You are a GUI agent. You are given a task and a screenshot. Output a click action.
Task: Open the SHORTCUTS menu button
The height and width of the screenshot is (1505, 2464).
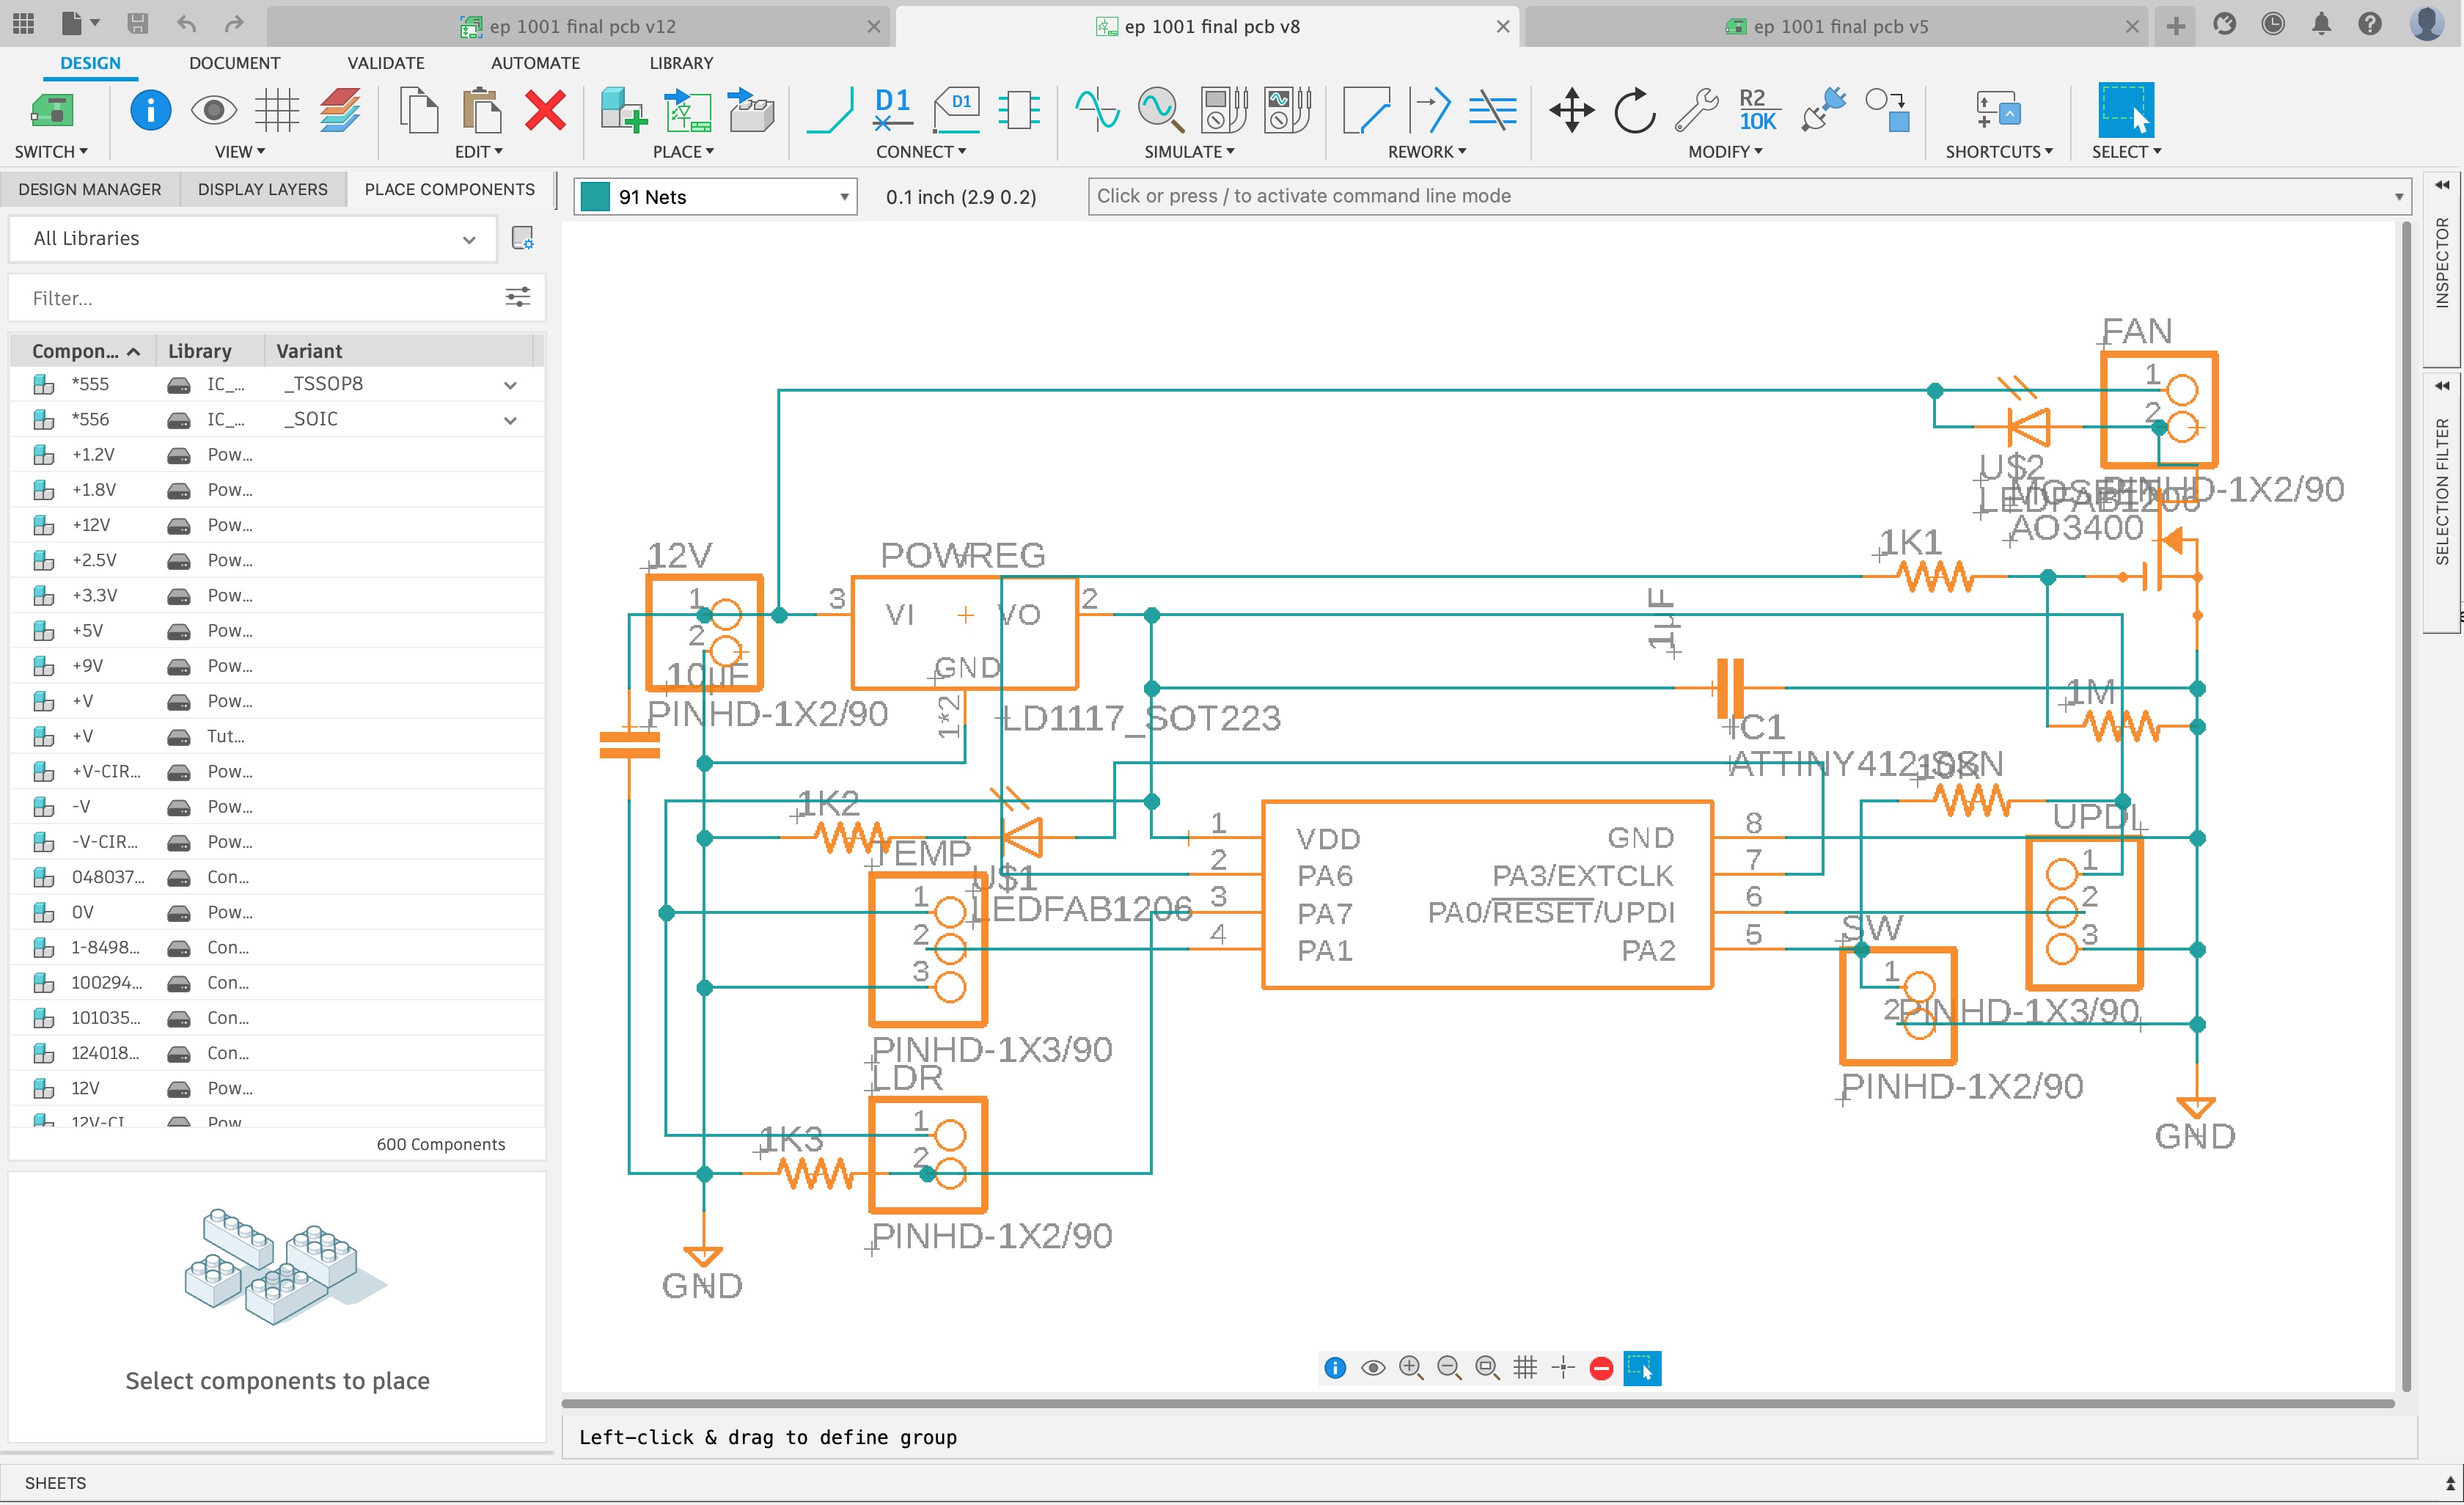[x=1998, y=151]
